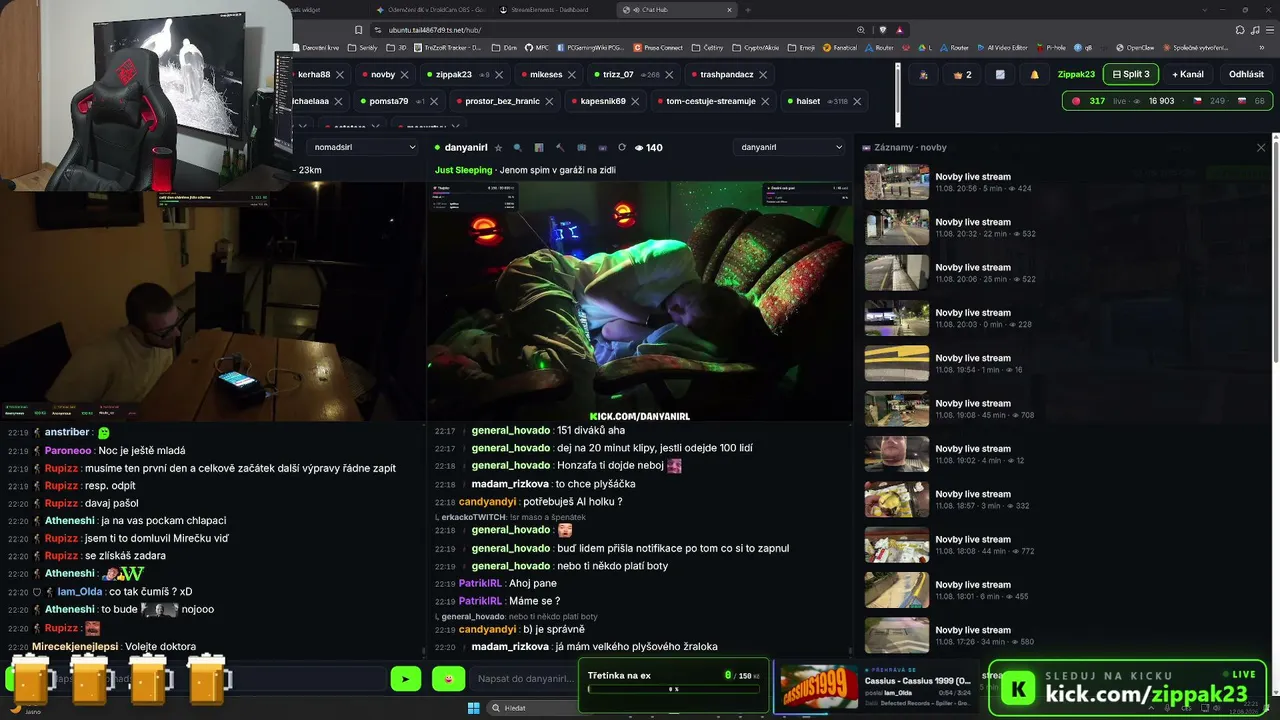The width and height of the screenshot is (1280, 720).
Task: Remove the prostor_bez_hranic channel chip
Action: (549, 101)
